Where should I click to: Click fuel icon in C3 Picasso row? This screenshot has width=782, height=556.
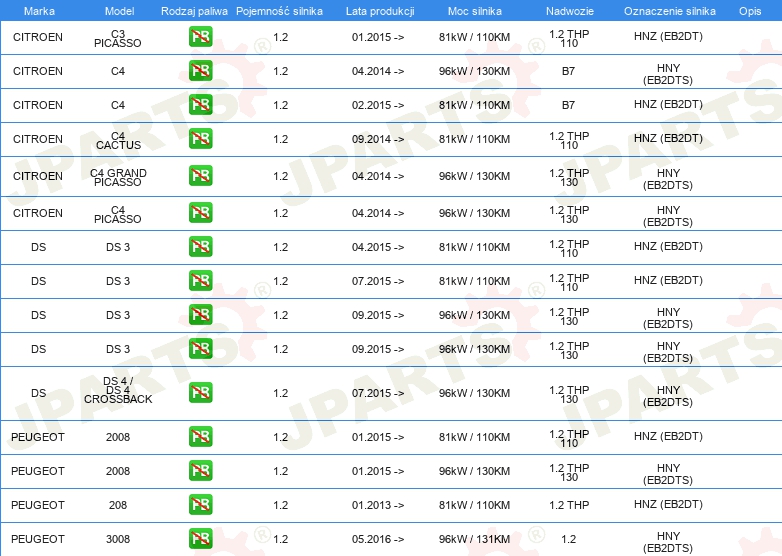click(200, 37)
